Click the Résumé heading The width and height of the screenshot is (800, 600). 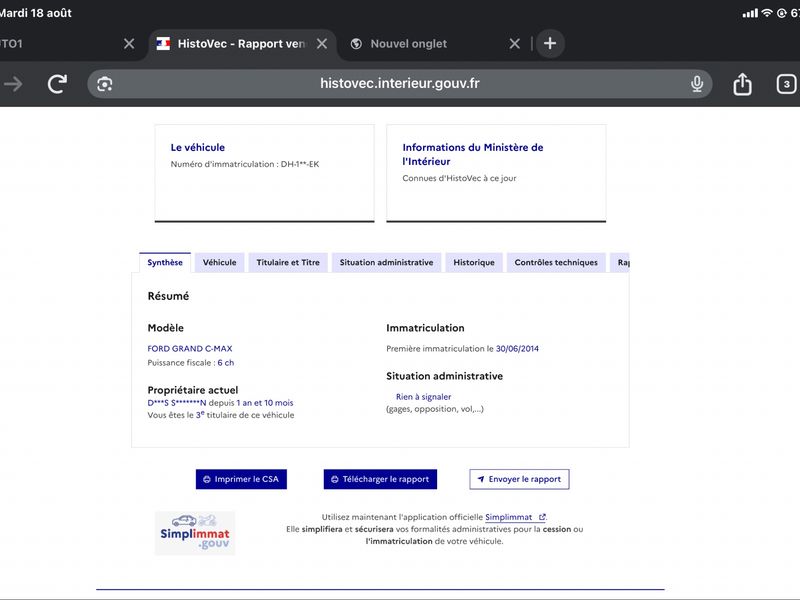point(168,296)
